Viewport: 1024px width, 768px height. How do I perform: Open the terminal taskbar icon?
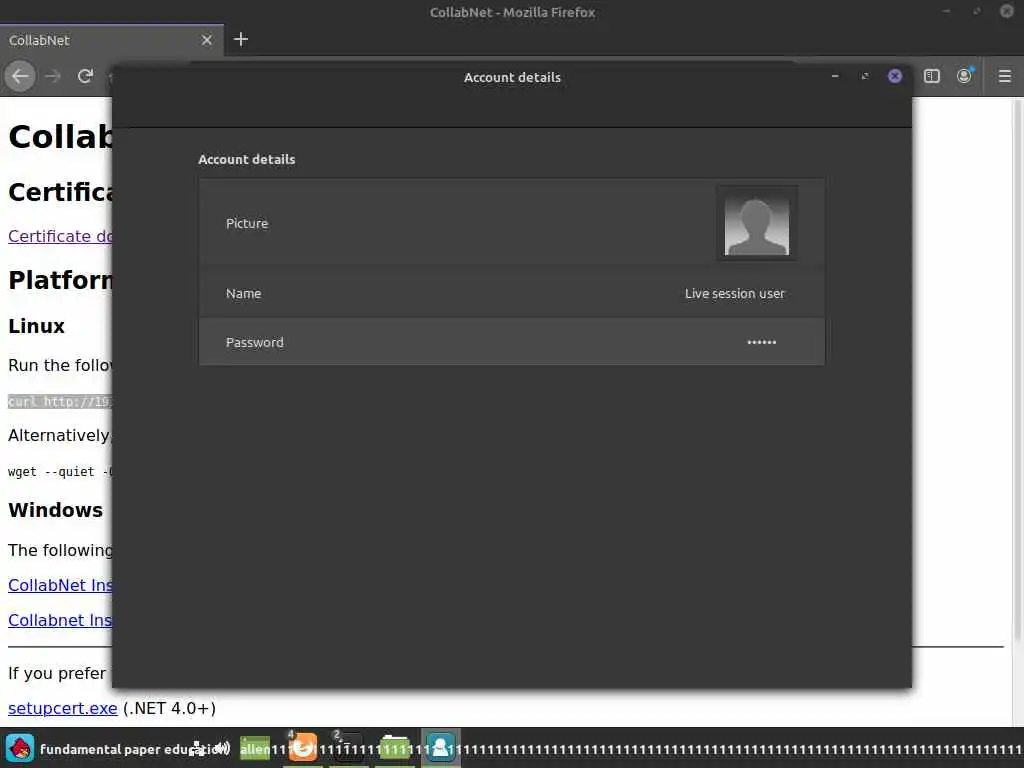348,748
